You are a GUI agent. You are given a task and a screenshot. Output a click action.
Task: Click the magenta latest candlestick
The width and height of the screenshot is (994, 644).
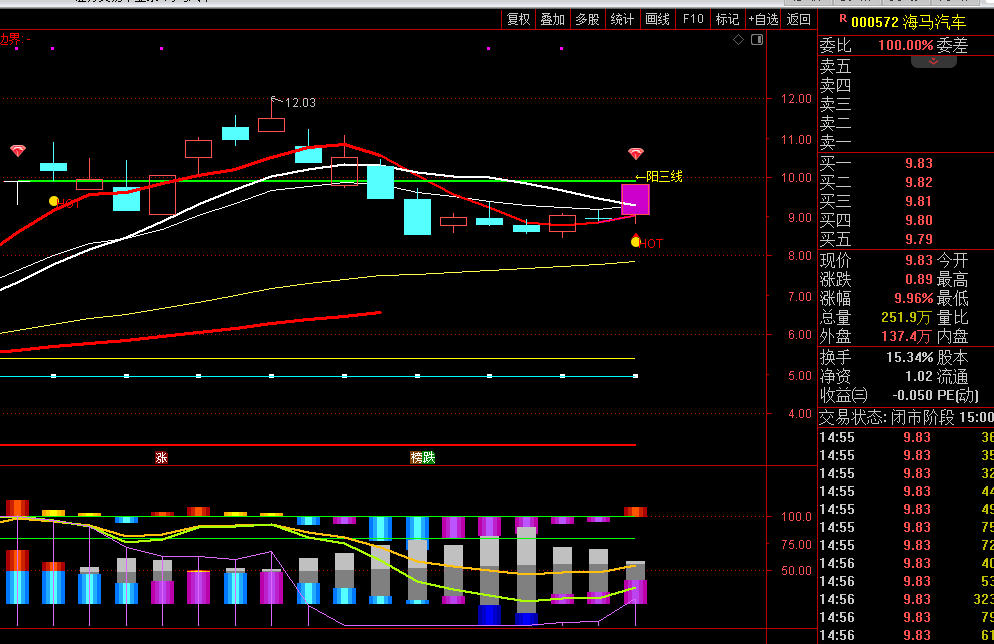635,199
